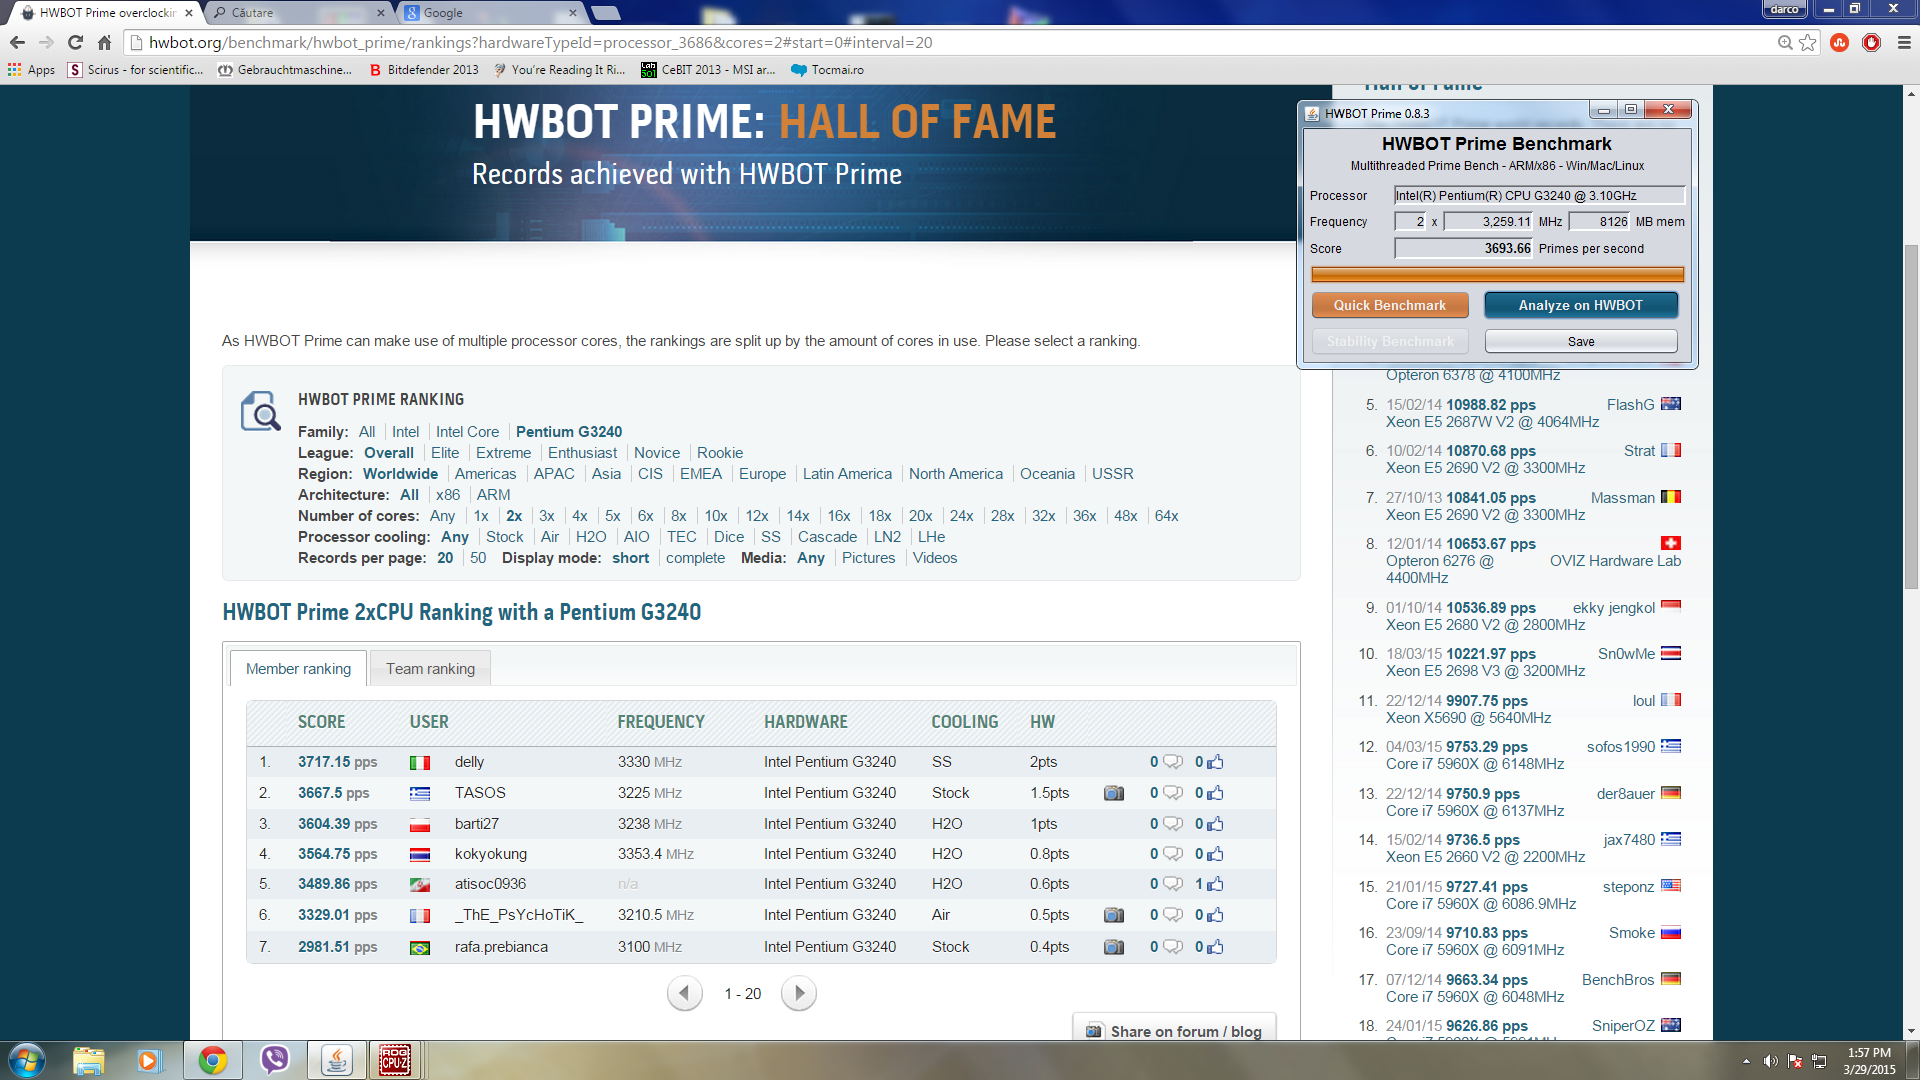
Task: Open delly user profile link
Action: [469, 762]
